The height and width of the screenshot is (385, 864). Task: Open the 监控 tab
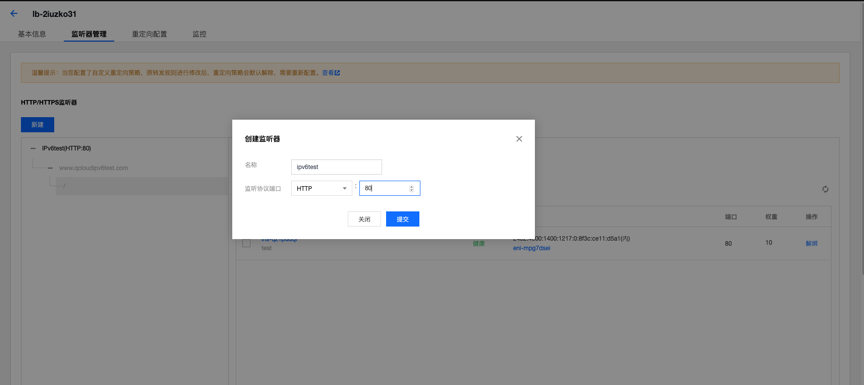(199, 34)
